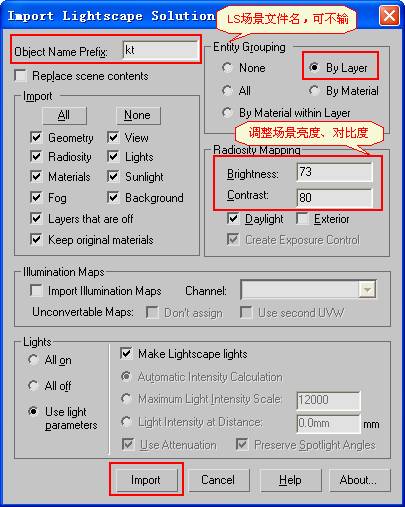Toggle the Lights import checkbox
The width and height of the screenshot is (405, 507).
pyautogui.click(x=113, y=157)
